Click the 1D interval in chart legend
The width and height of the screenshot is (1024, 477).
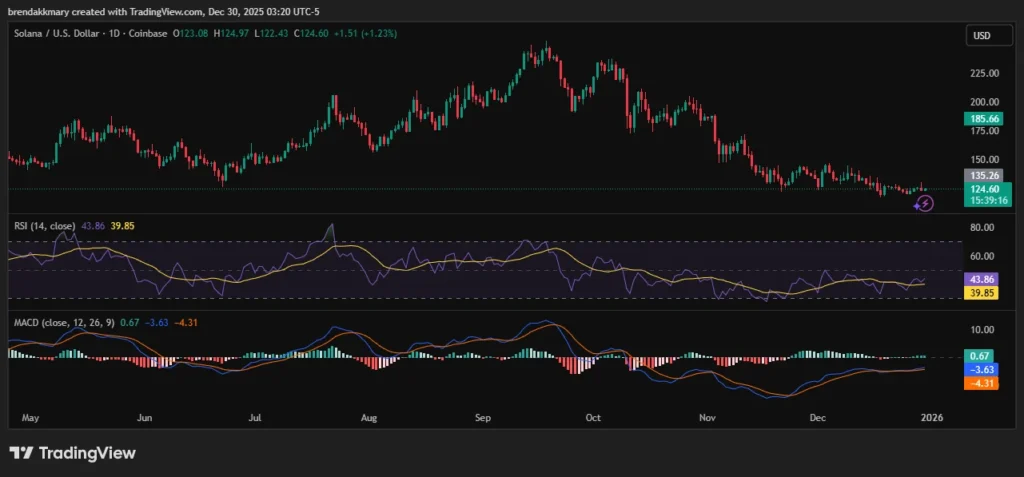(x=113, y=36)
